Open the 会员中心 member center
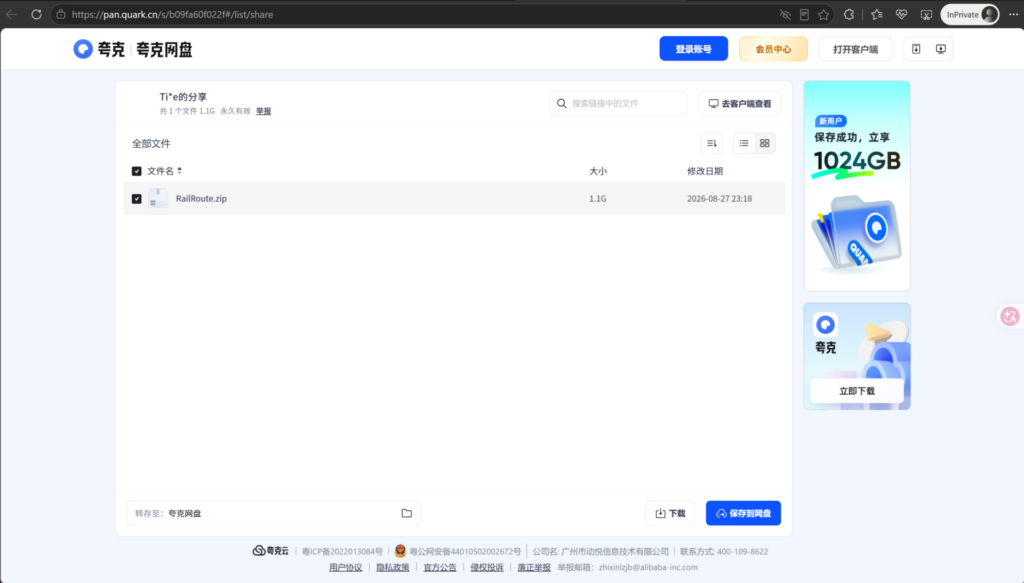 click(x=773, y=49)
